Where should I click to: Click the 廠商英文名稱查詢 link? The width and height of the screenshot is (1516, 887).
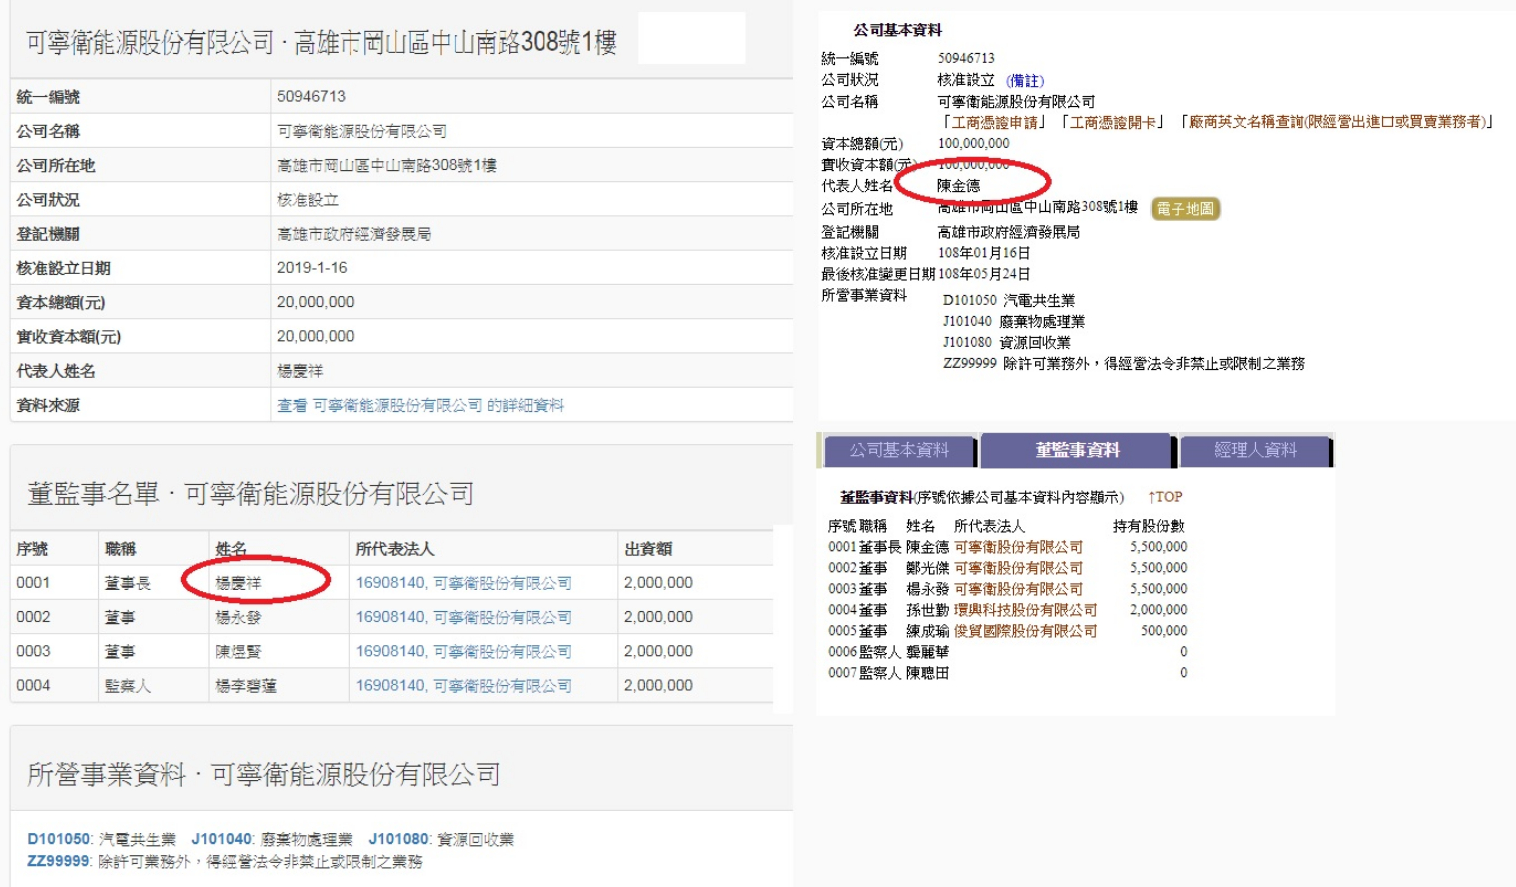[1336, 122]
